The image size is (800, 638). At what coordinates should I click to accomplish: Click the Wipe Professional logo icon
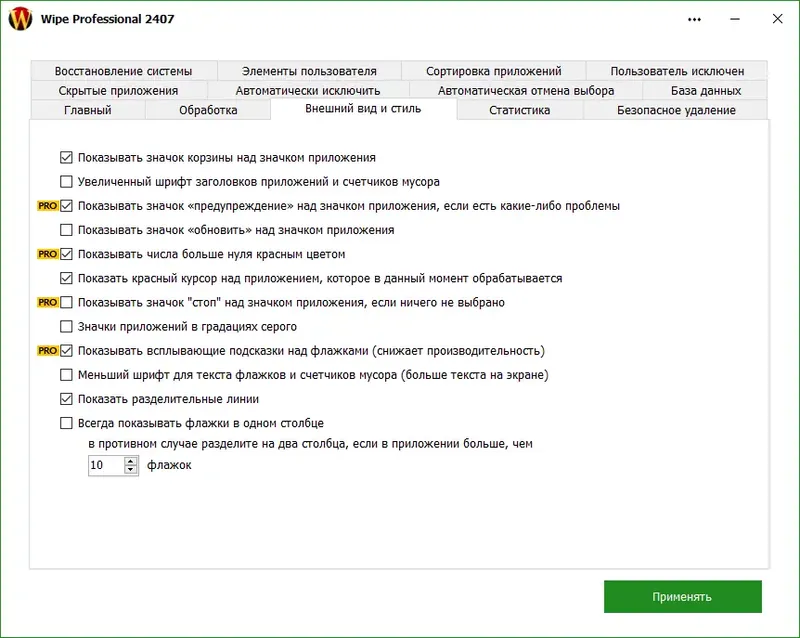pyautogui.click(x=20, y=19)
